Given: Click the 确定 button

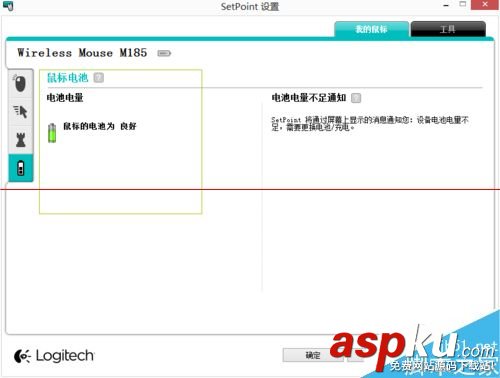Looking at the screenshot, I should [313, 355].
